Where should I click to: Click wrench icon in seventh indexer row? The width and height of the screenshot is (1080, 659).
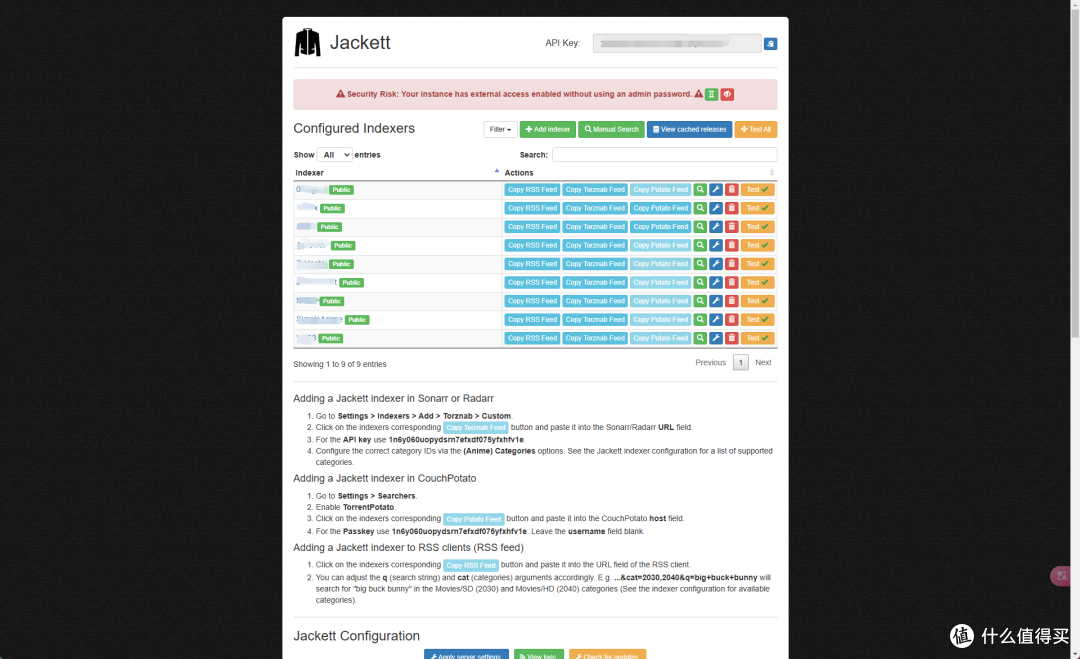coord(716,301)
